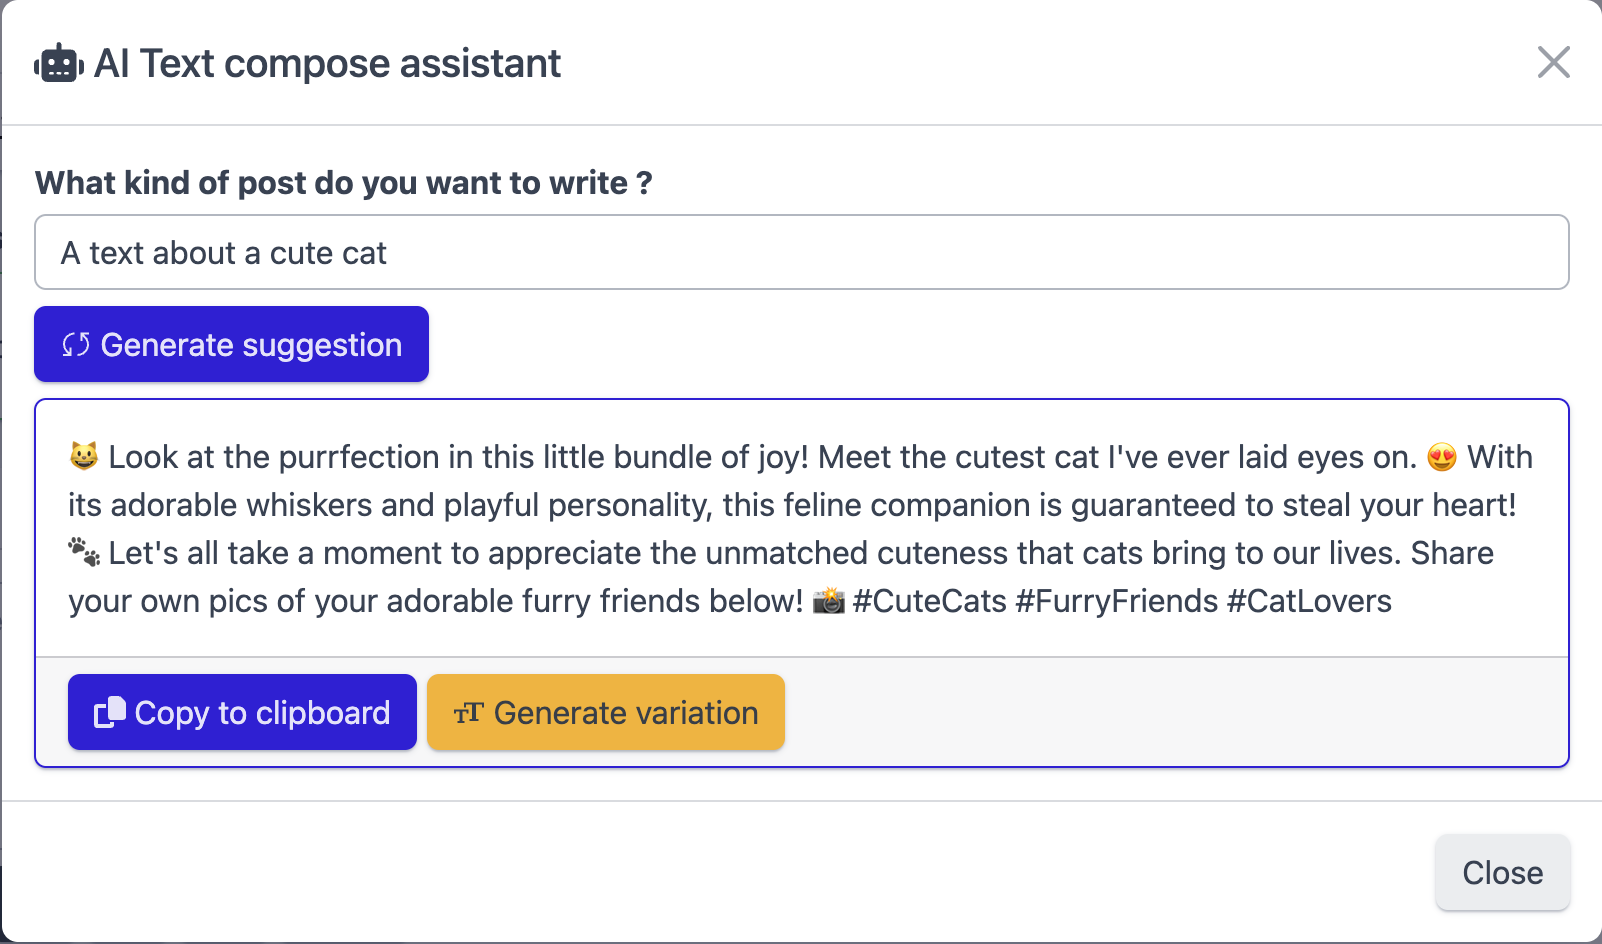Click the #CuteCats hashtag text

click(929, 601)
